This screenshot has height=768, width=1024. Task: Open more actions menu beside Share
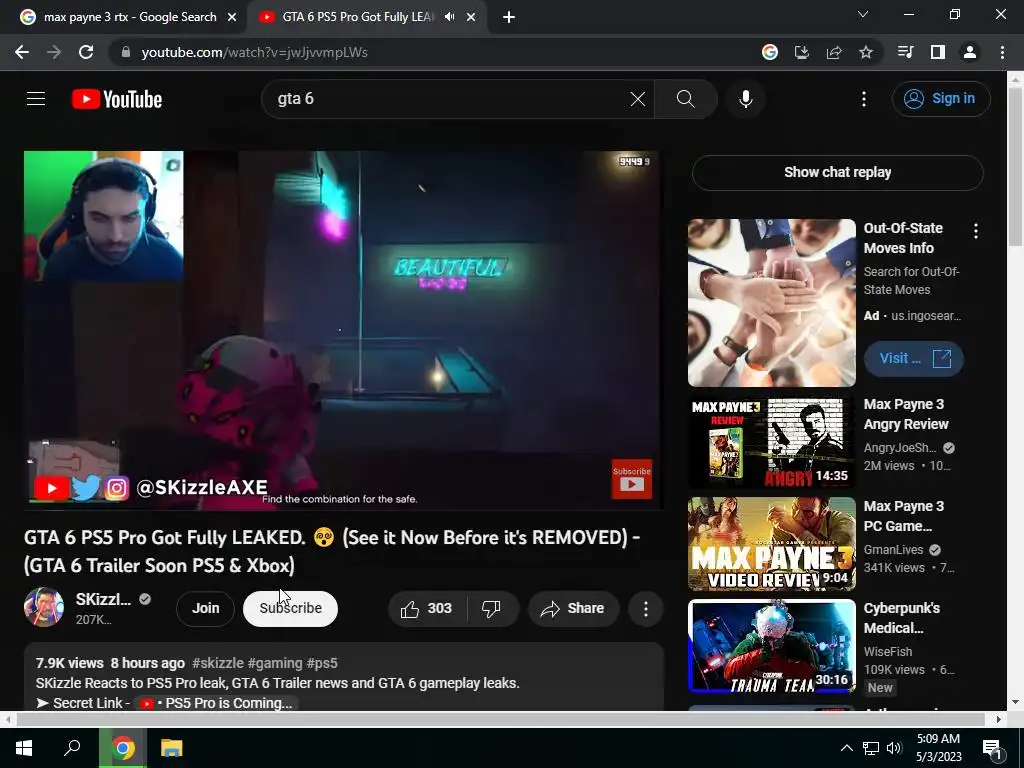[645, 609]
